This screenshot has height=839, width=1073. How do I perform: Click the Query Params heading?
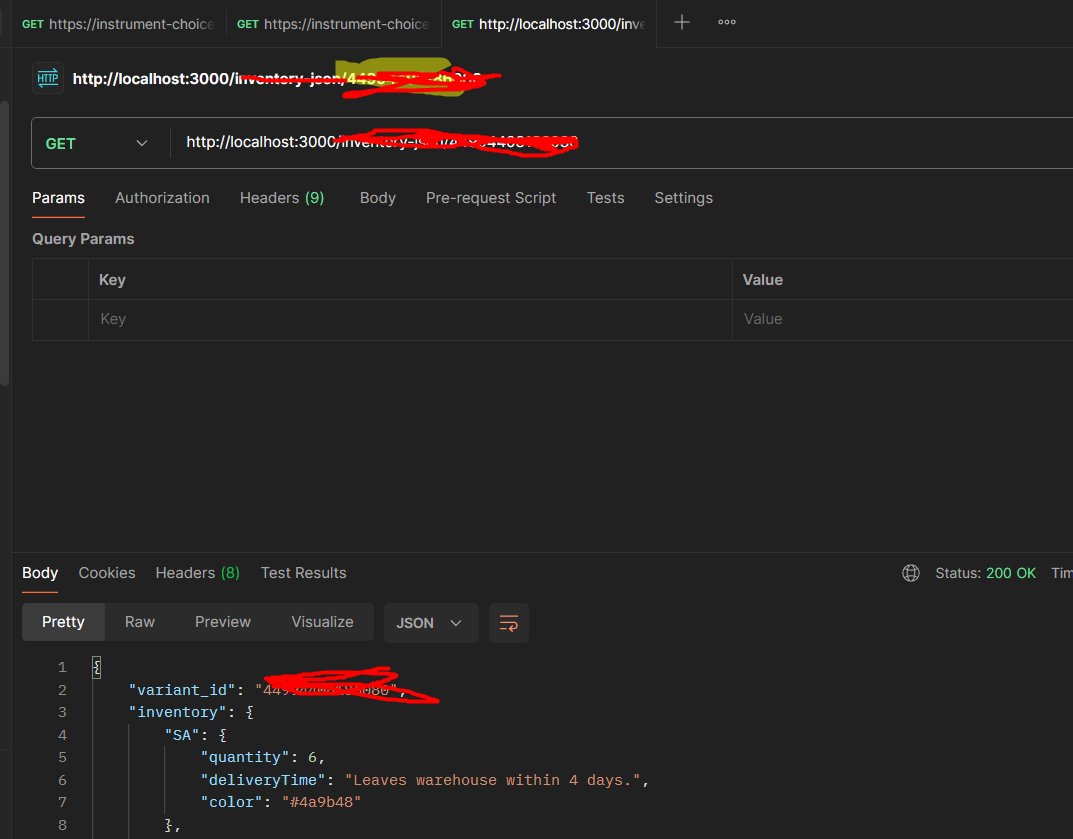[83, 239]
